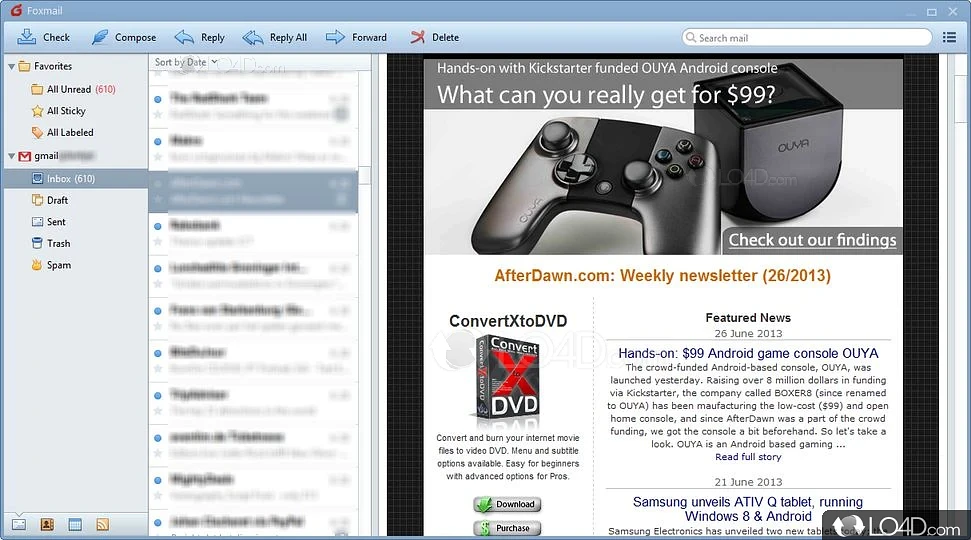Click the Check mail toolbar button

click(43, 37)
